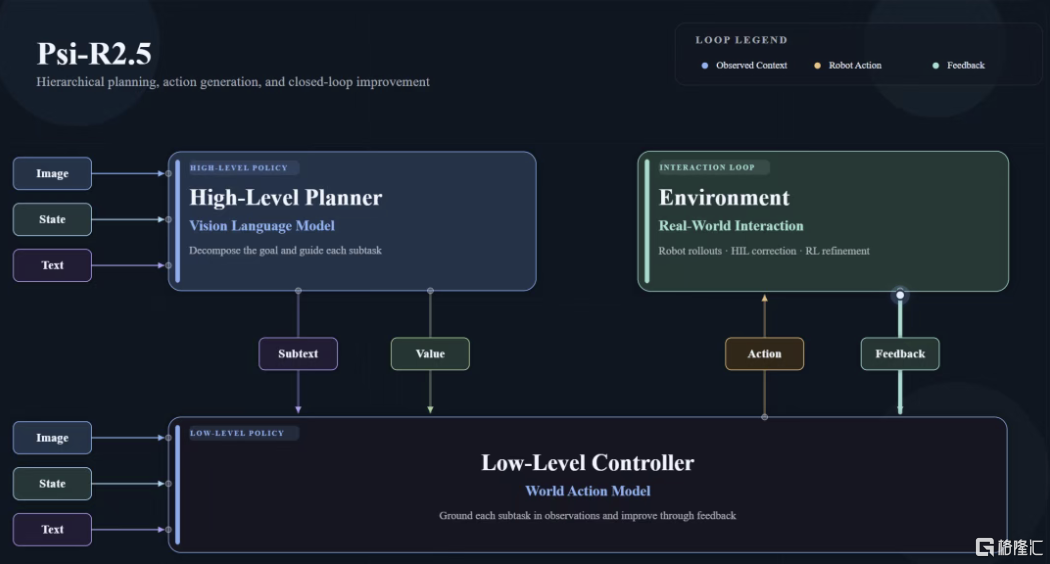Select the Feedback connector box

900,354
